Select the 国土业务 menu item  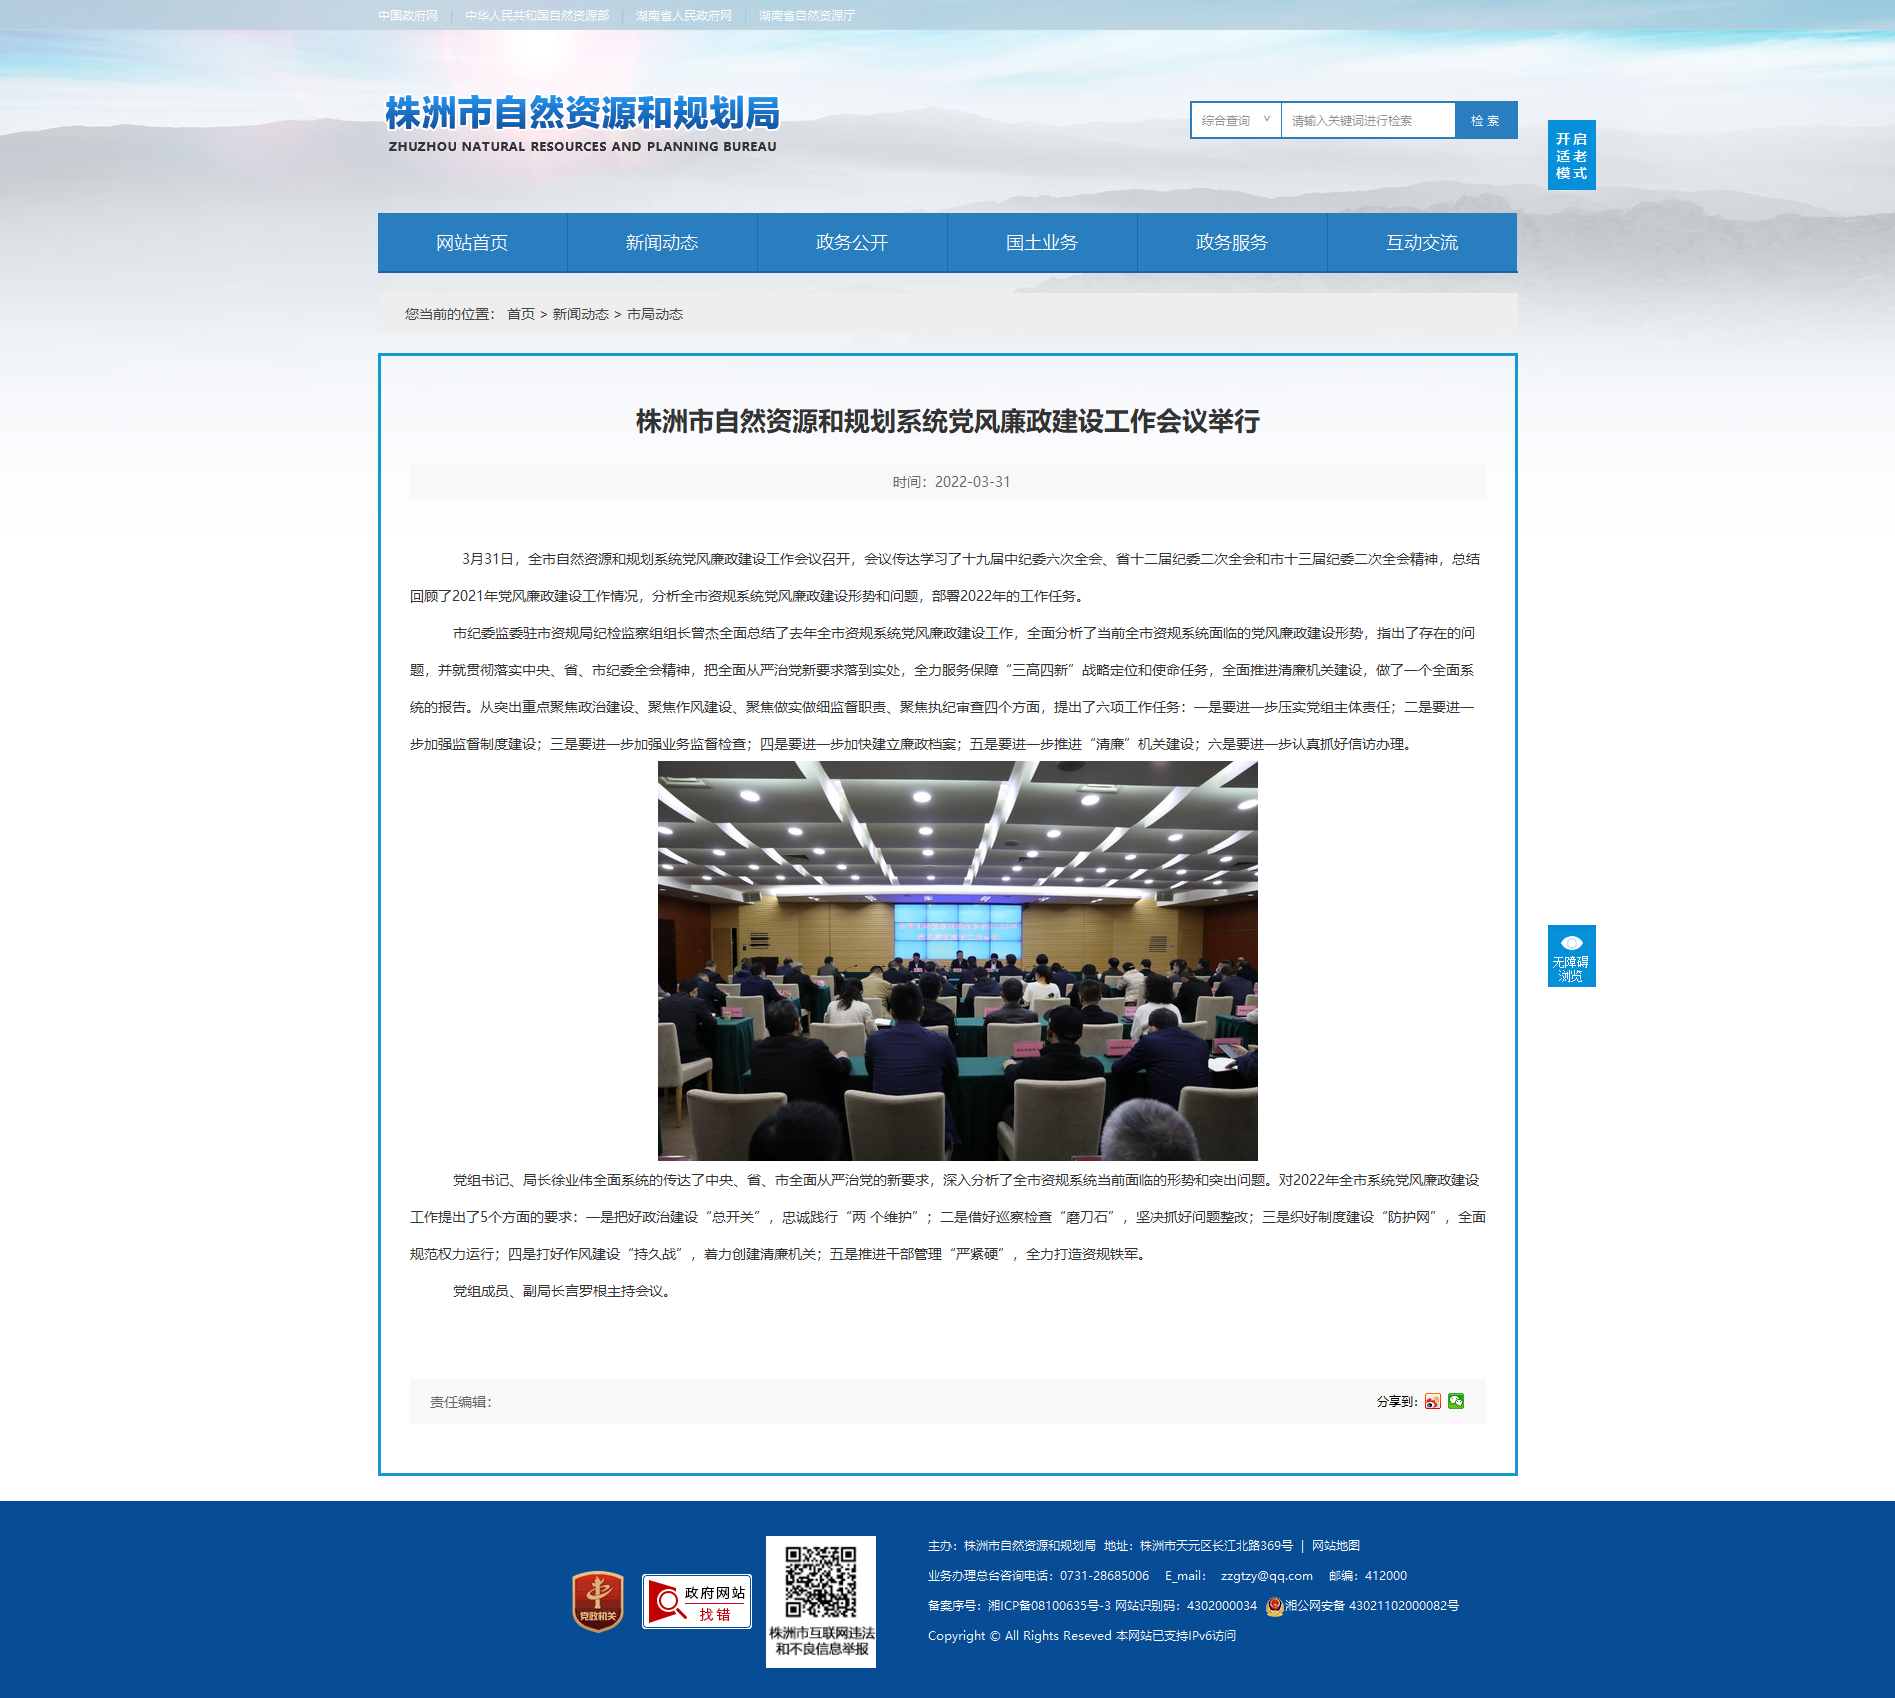pyautogui.click(x=1042, y=242)
